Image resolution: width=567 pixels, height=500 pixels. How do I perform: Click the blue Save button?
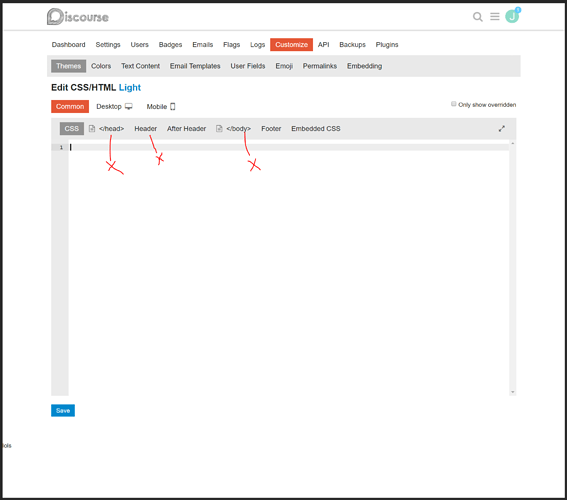click(63, 410)
